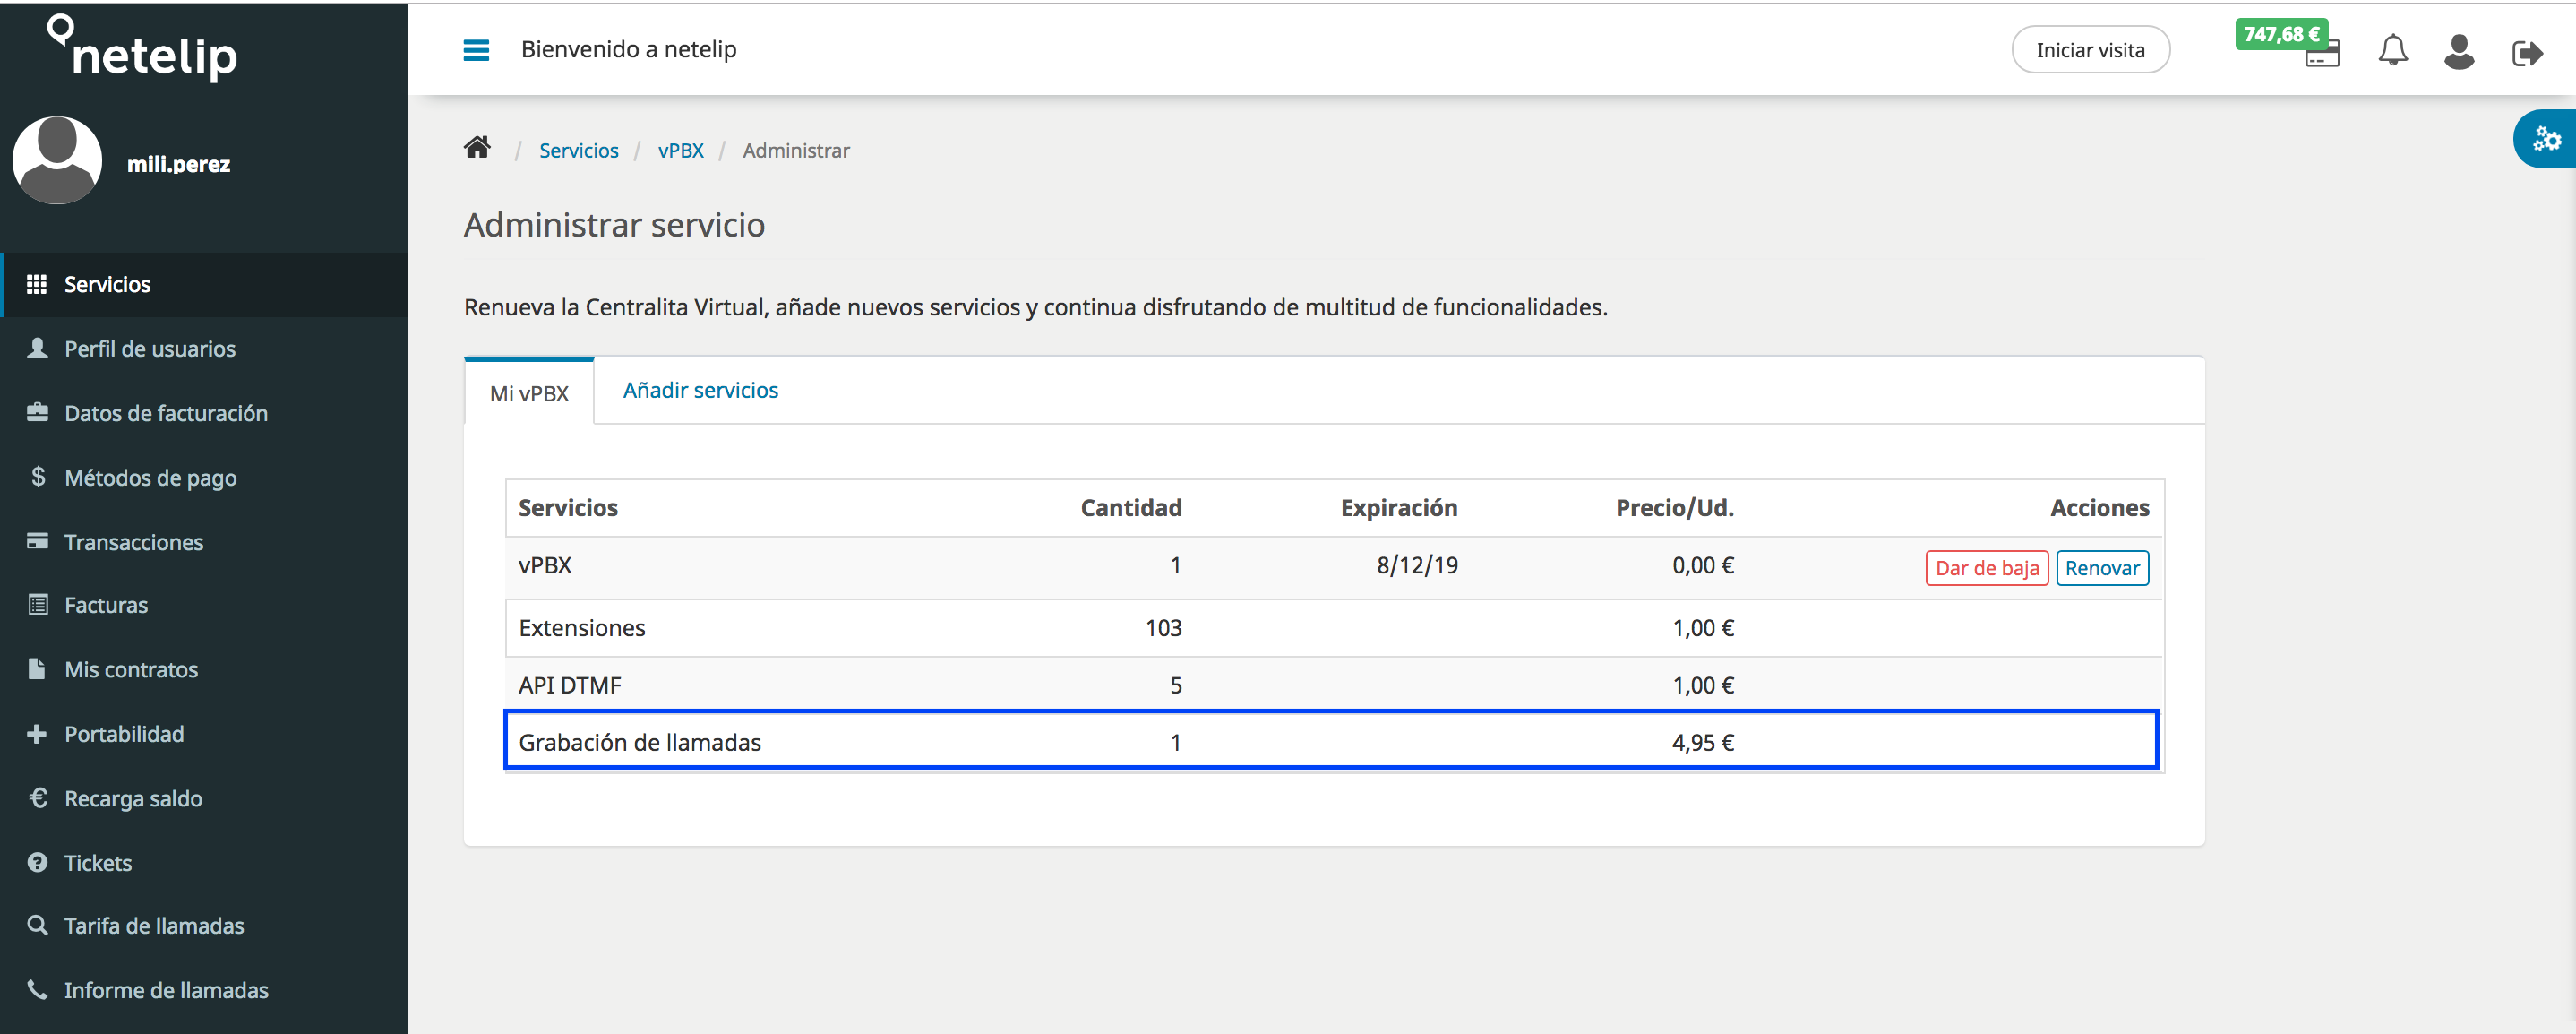
Task: Click the Perfil de usuarios person icon
Action: point(37,348)
